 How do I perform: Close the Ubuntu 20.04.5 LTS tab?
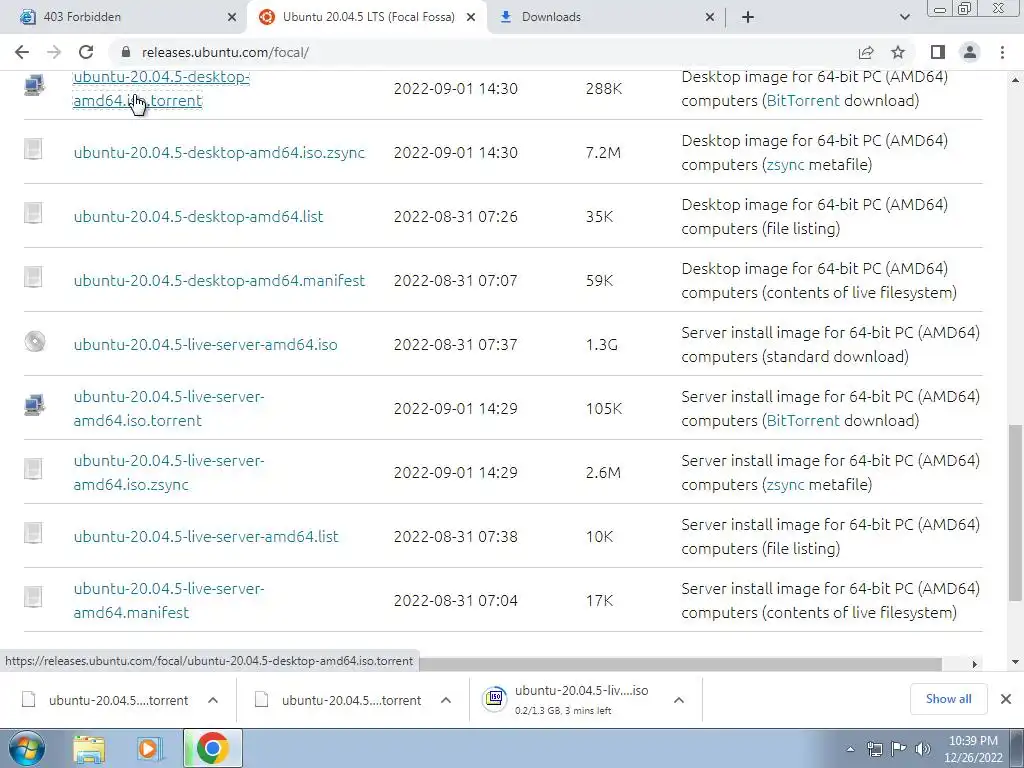click(x=471, y=17)
